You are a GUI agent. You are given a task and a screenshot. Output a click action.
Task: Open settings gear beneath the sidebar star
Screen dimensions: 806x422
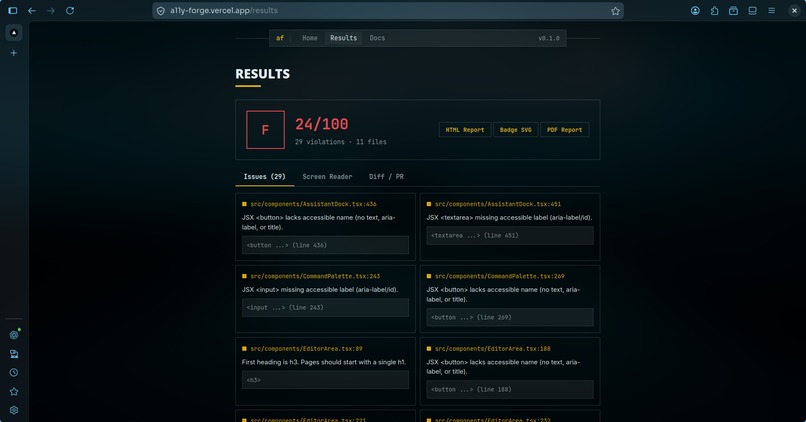14,410
